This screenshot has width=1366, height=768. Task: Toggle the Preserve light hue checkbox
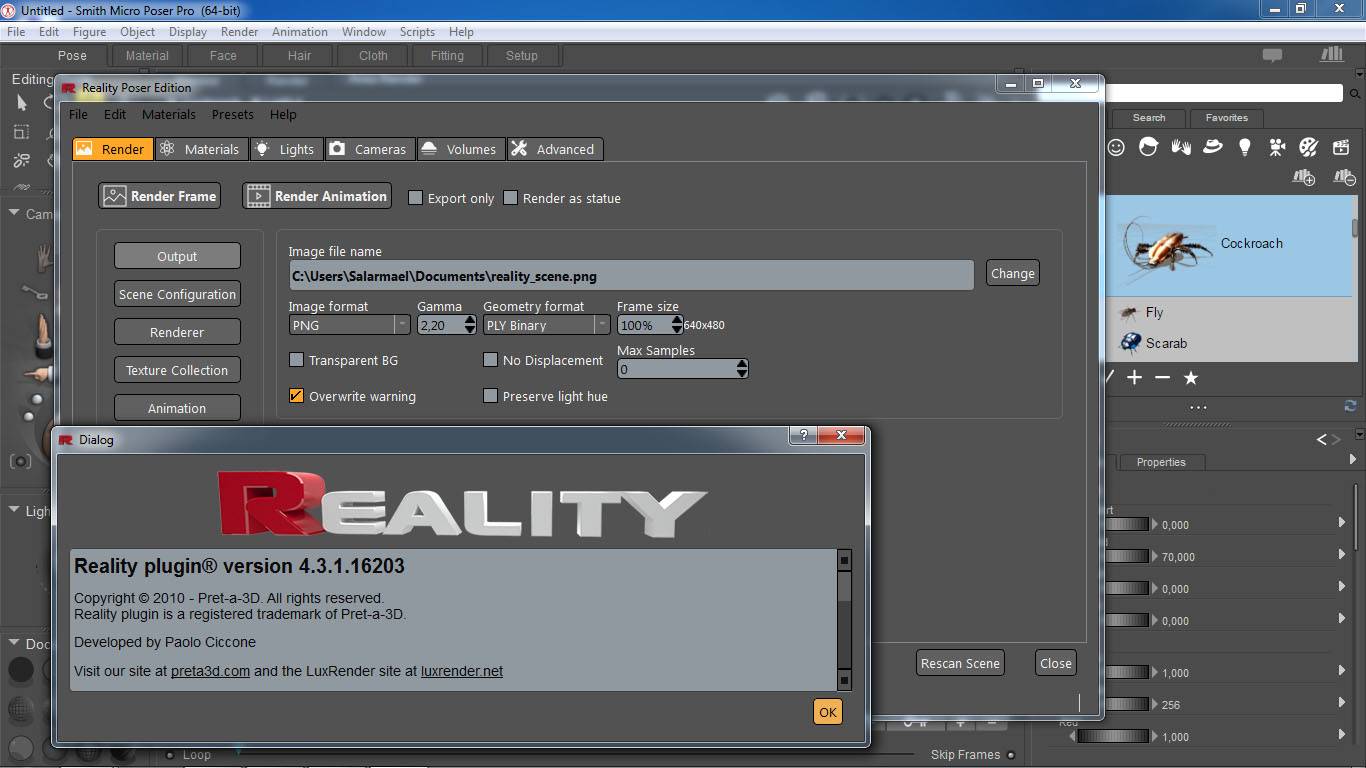point(490,396)
